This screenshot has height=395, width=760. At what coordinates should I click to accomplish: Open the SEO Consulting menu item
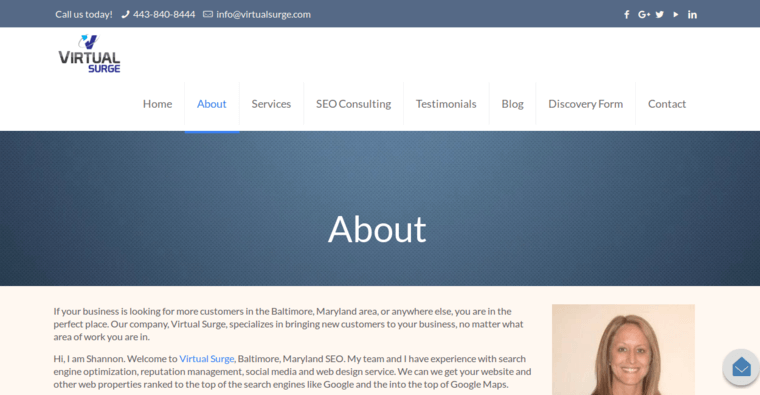[x=354, y=104]
